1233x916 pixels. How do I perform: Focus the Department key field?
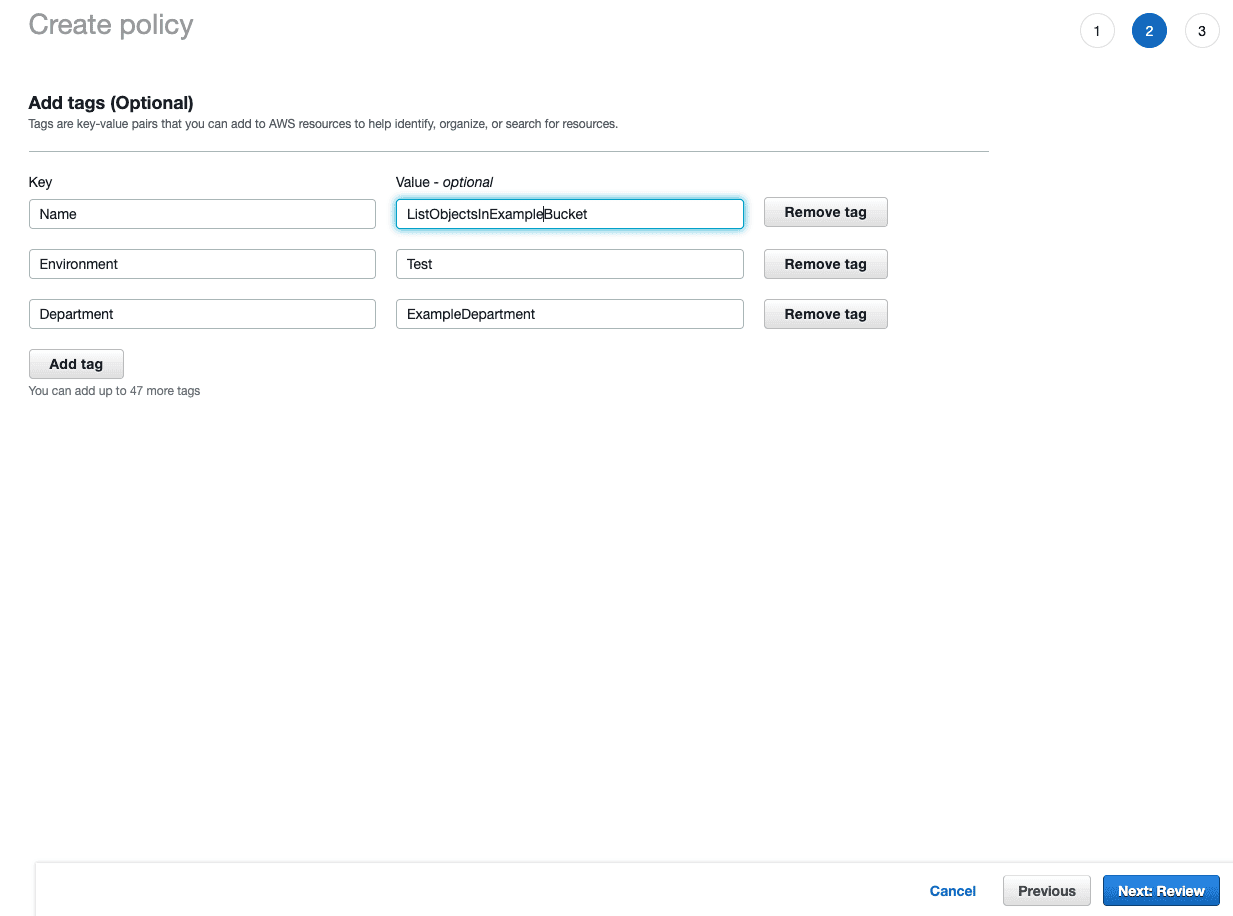tap(202, 313)
